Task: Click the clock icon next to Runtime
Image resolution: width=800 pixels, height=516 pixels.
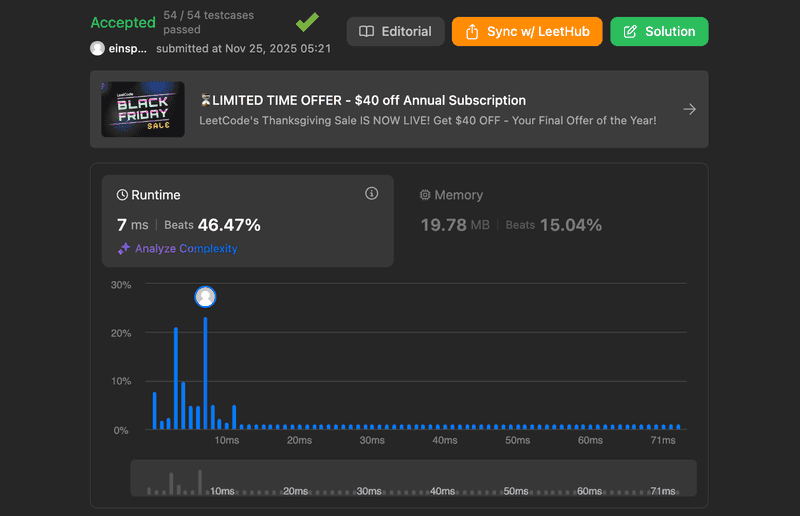Action: click(123, 195)
